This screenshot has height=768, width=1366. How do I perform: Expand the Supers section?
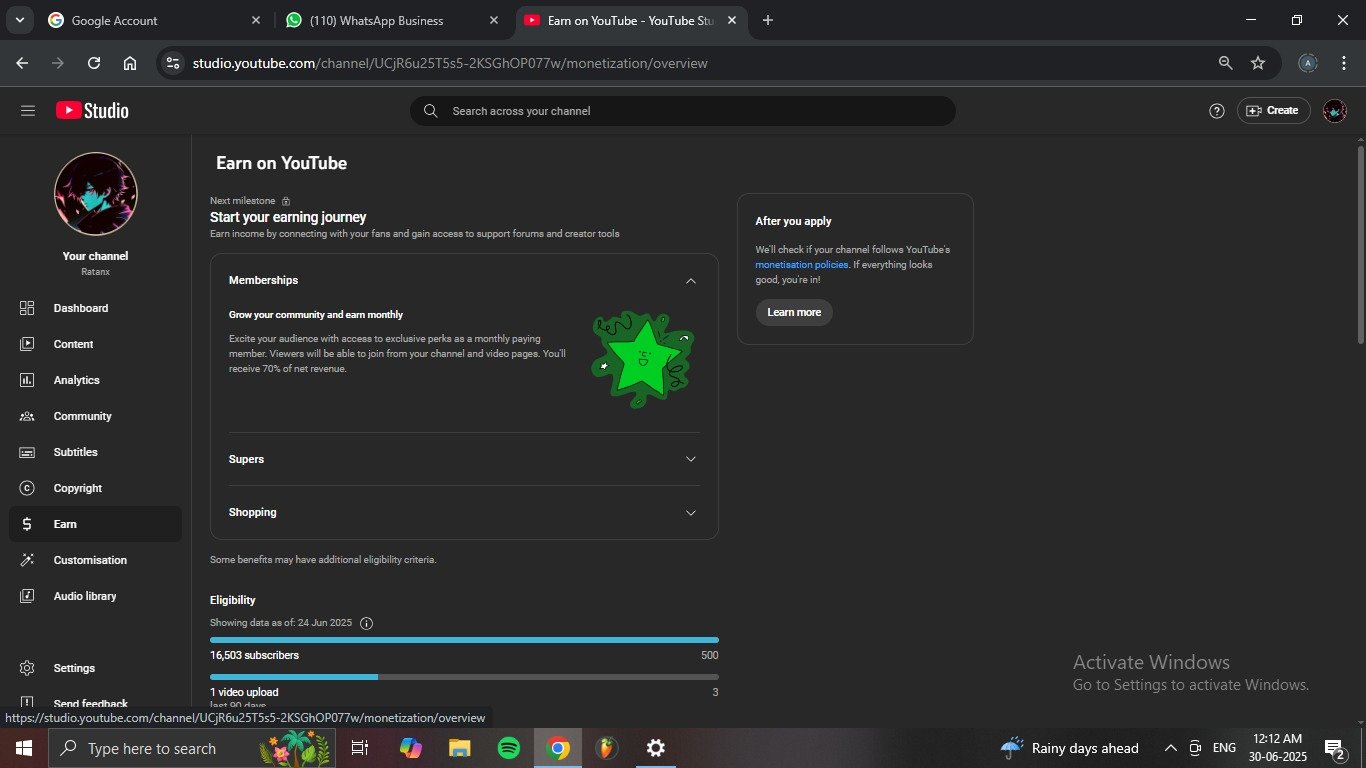(x=690, y=459)
